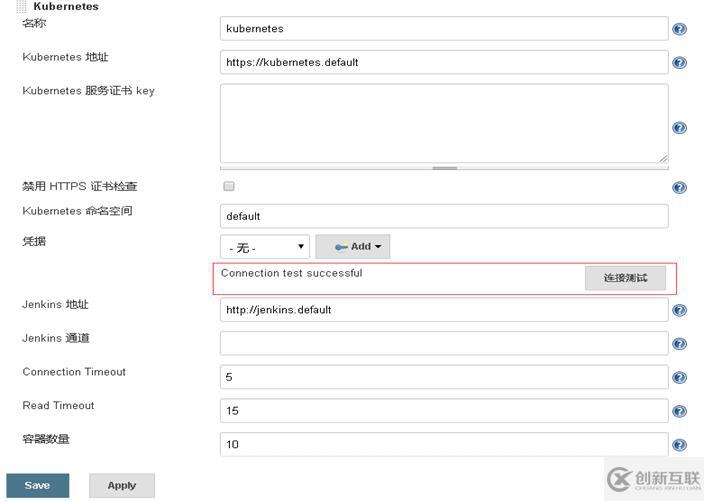Open help for 容器数量 field
Screen dimensions: 704x501
[x=679, y=445]
